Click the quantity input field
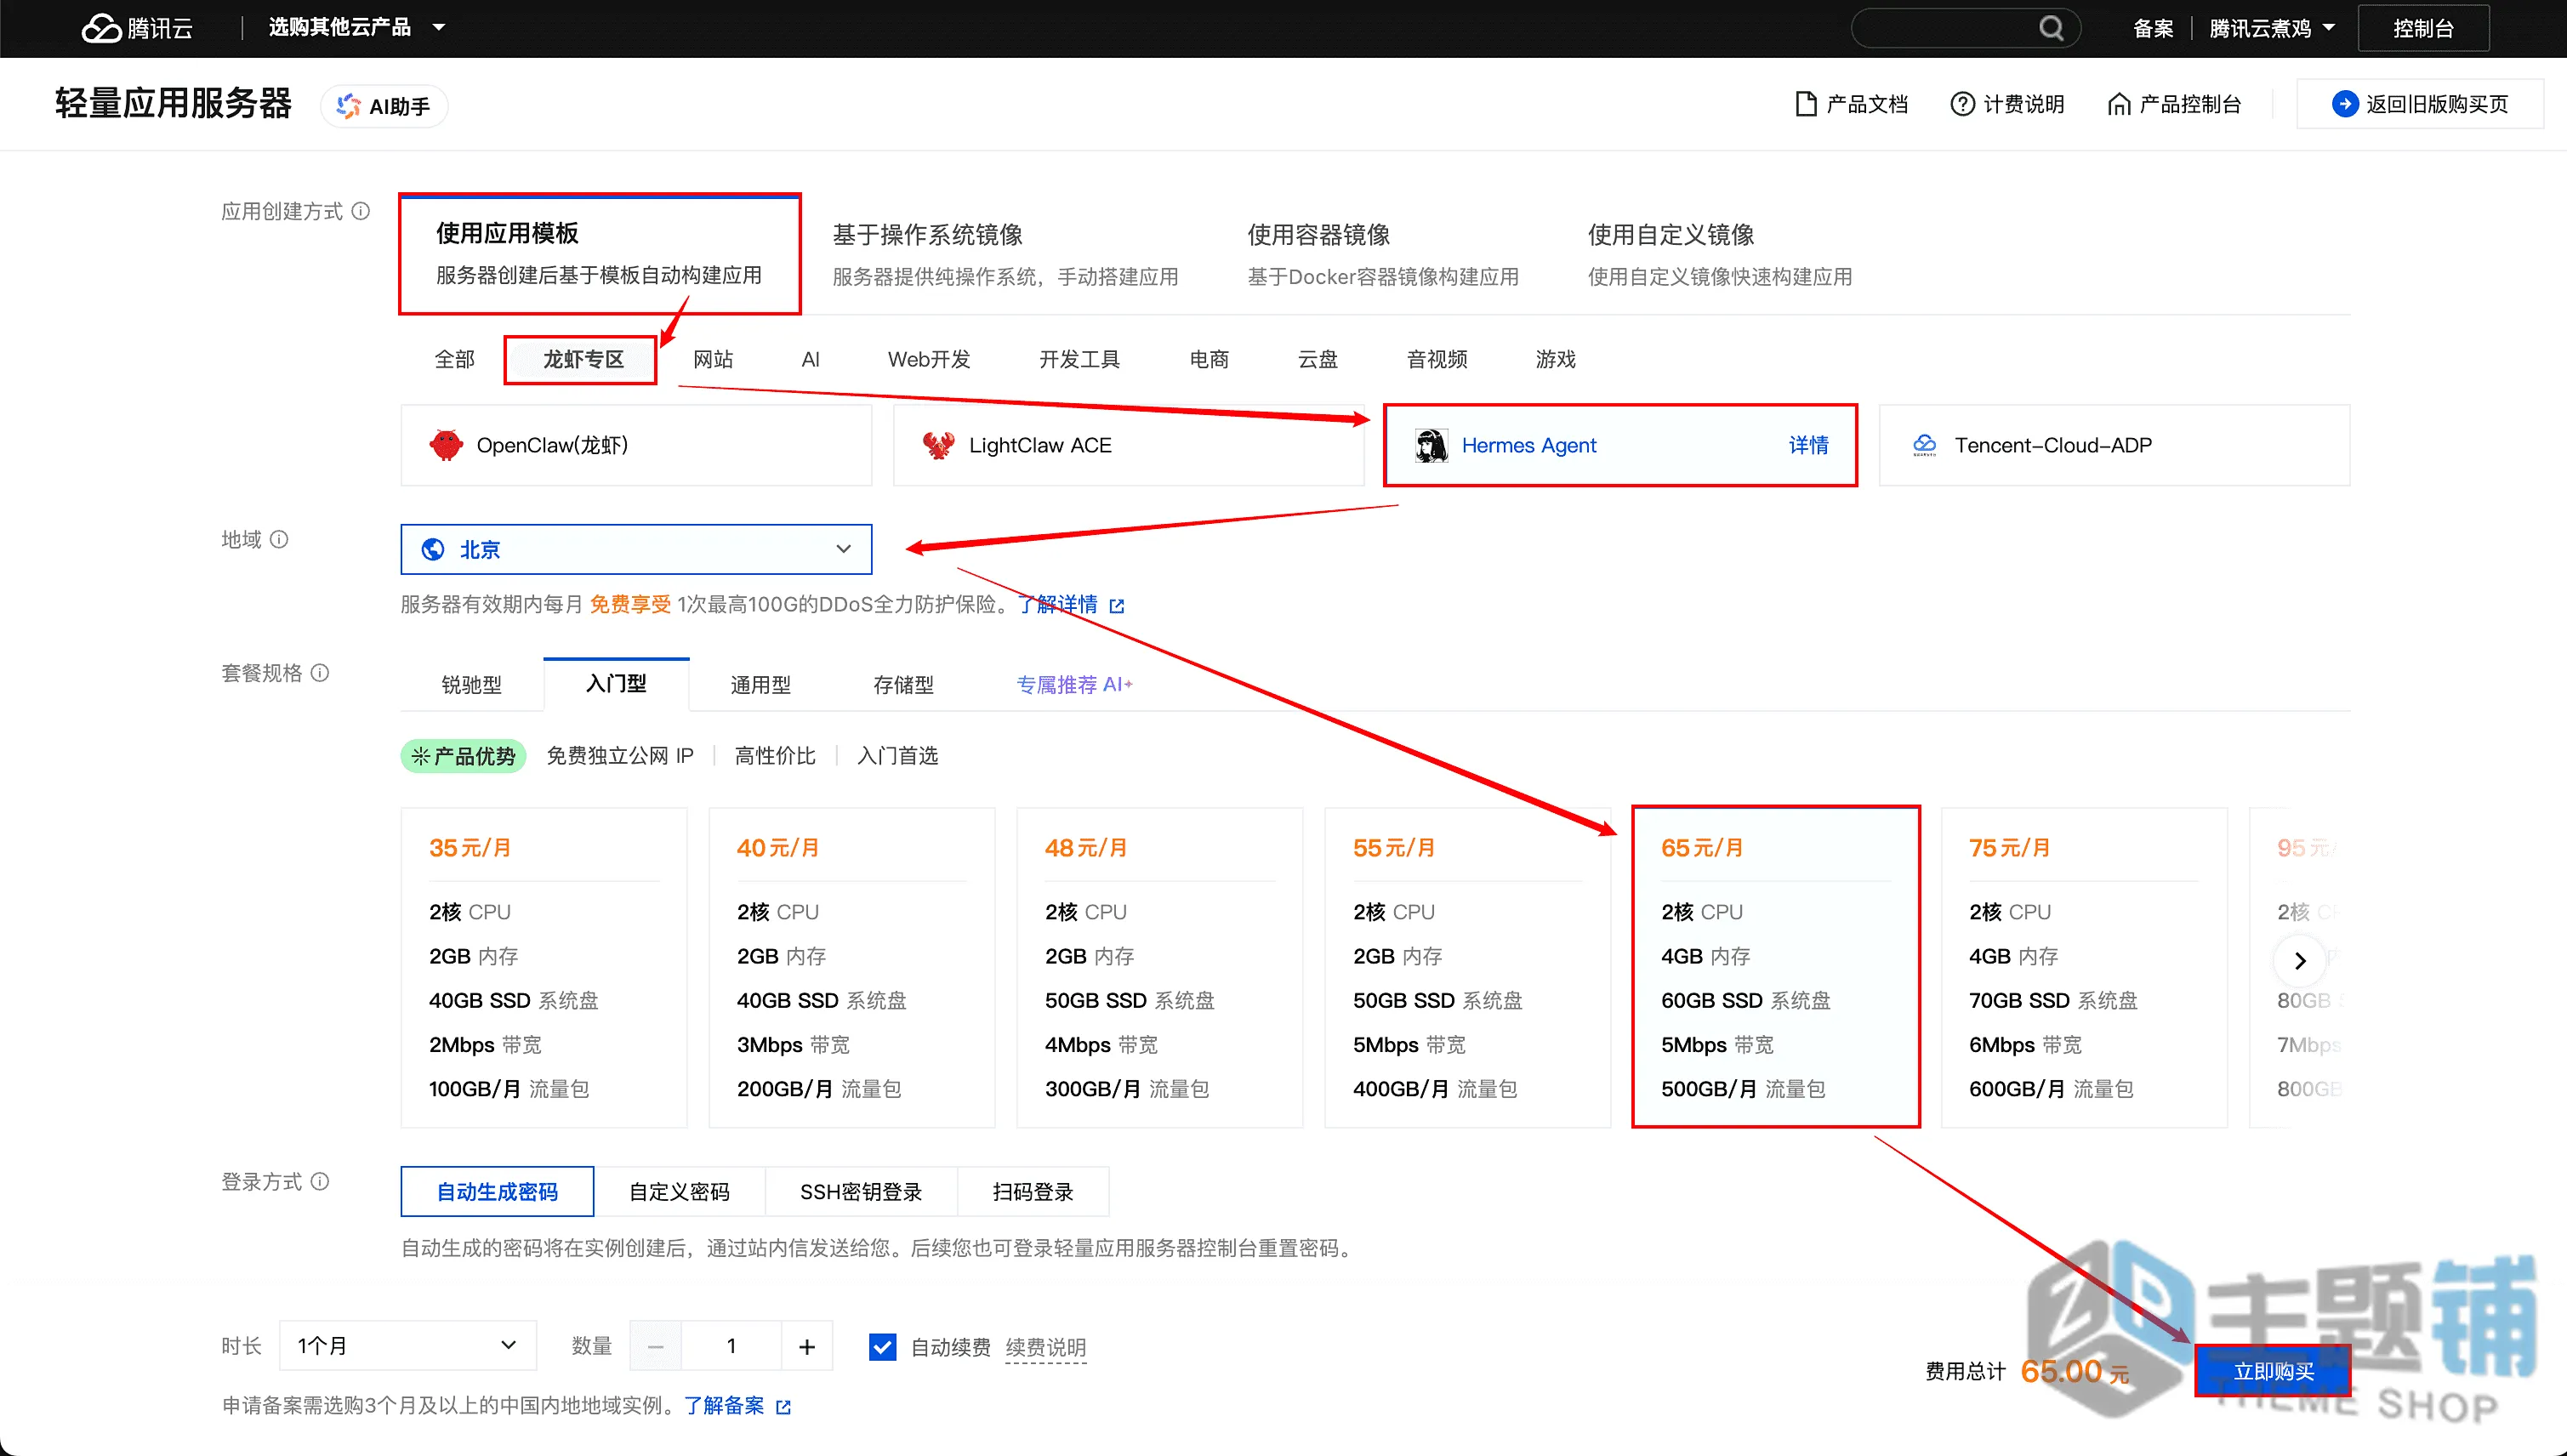The image size is (2567, 1456). (x=732, y=1346)
